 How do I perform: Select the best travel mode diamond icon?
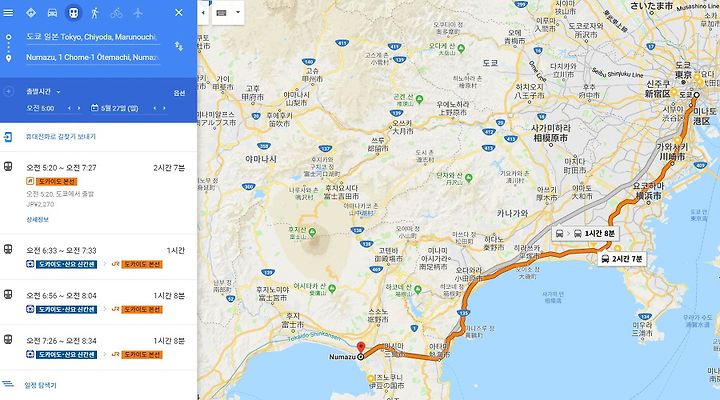[x=31, y=13]
